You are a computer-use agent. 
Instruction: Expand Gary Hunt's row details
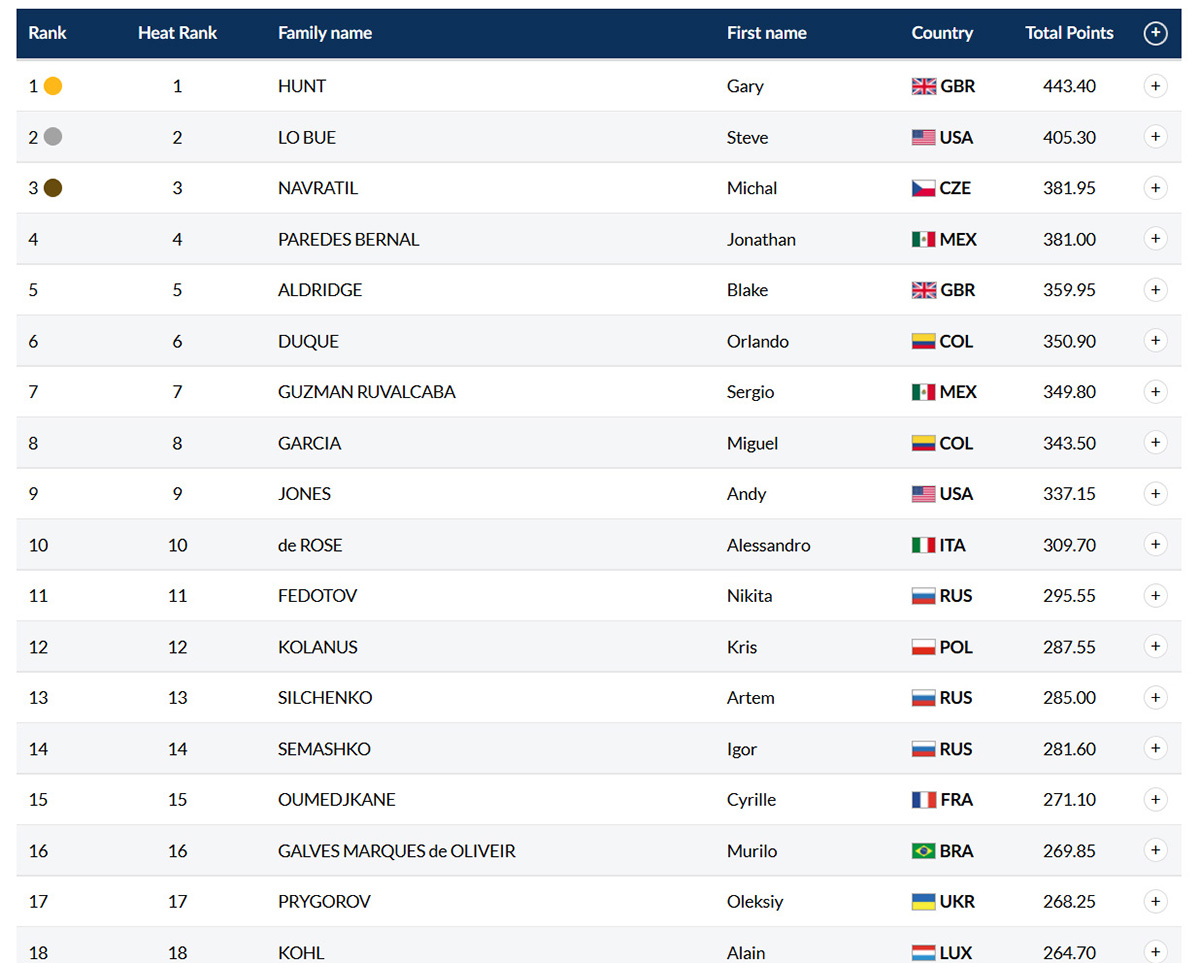1155,86
